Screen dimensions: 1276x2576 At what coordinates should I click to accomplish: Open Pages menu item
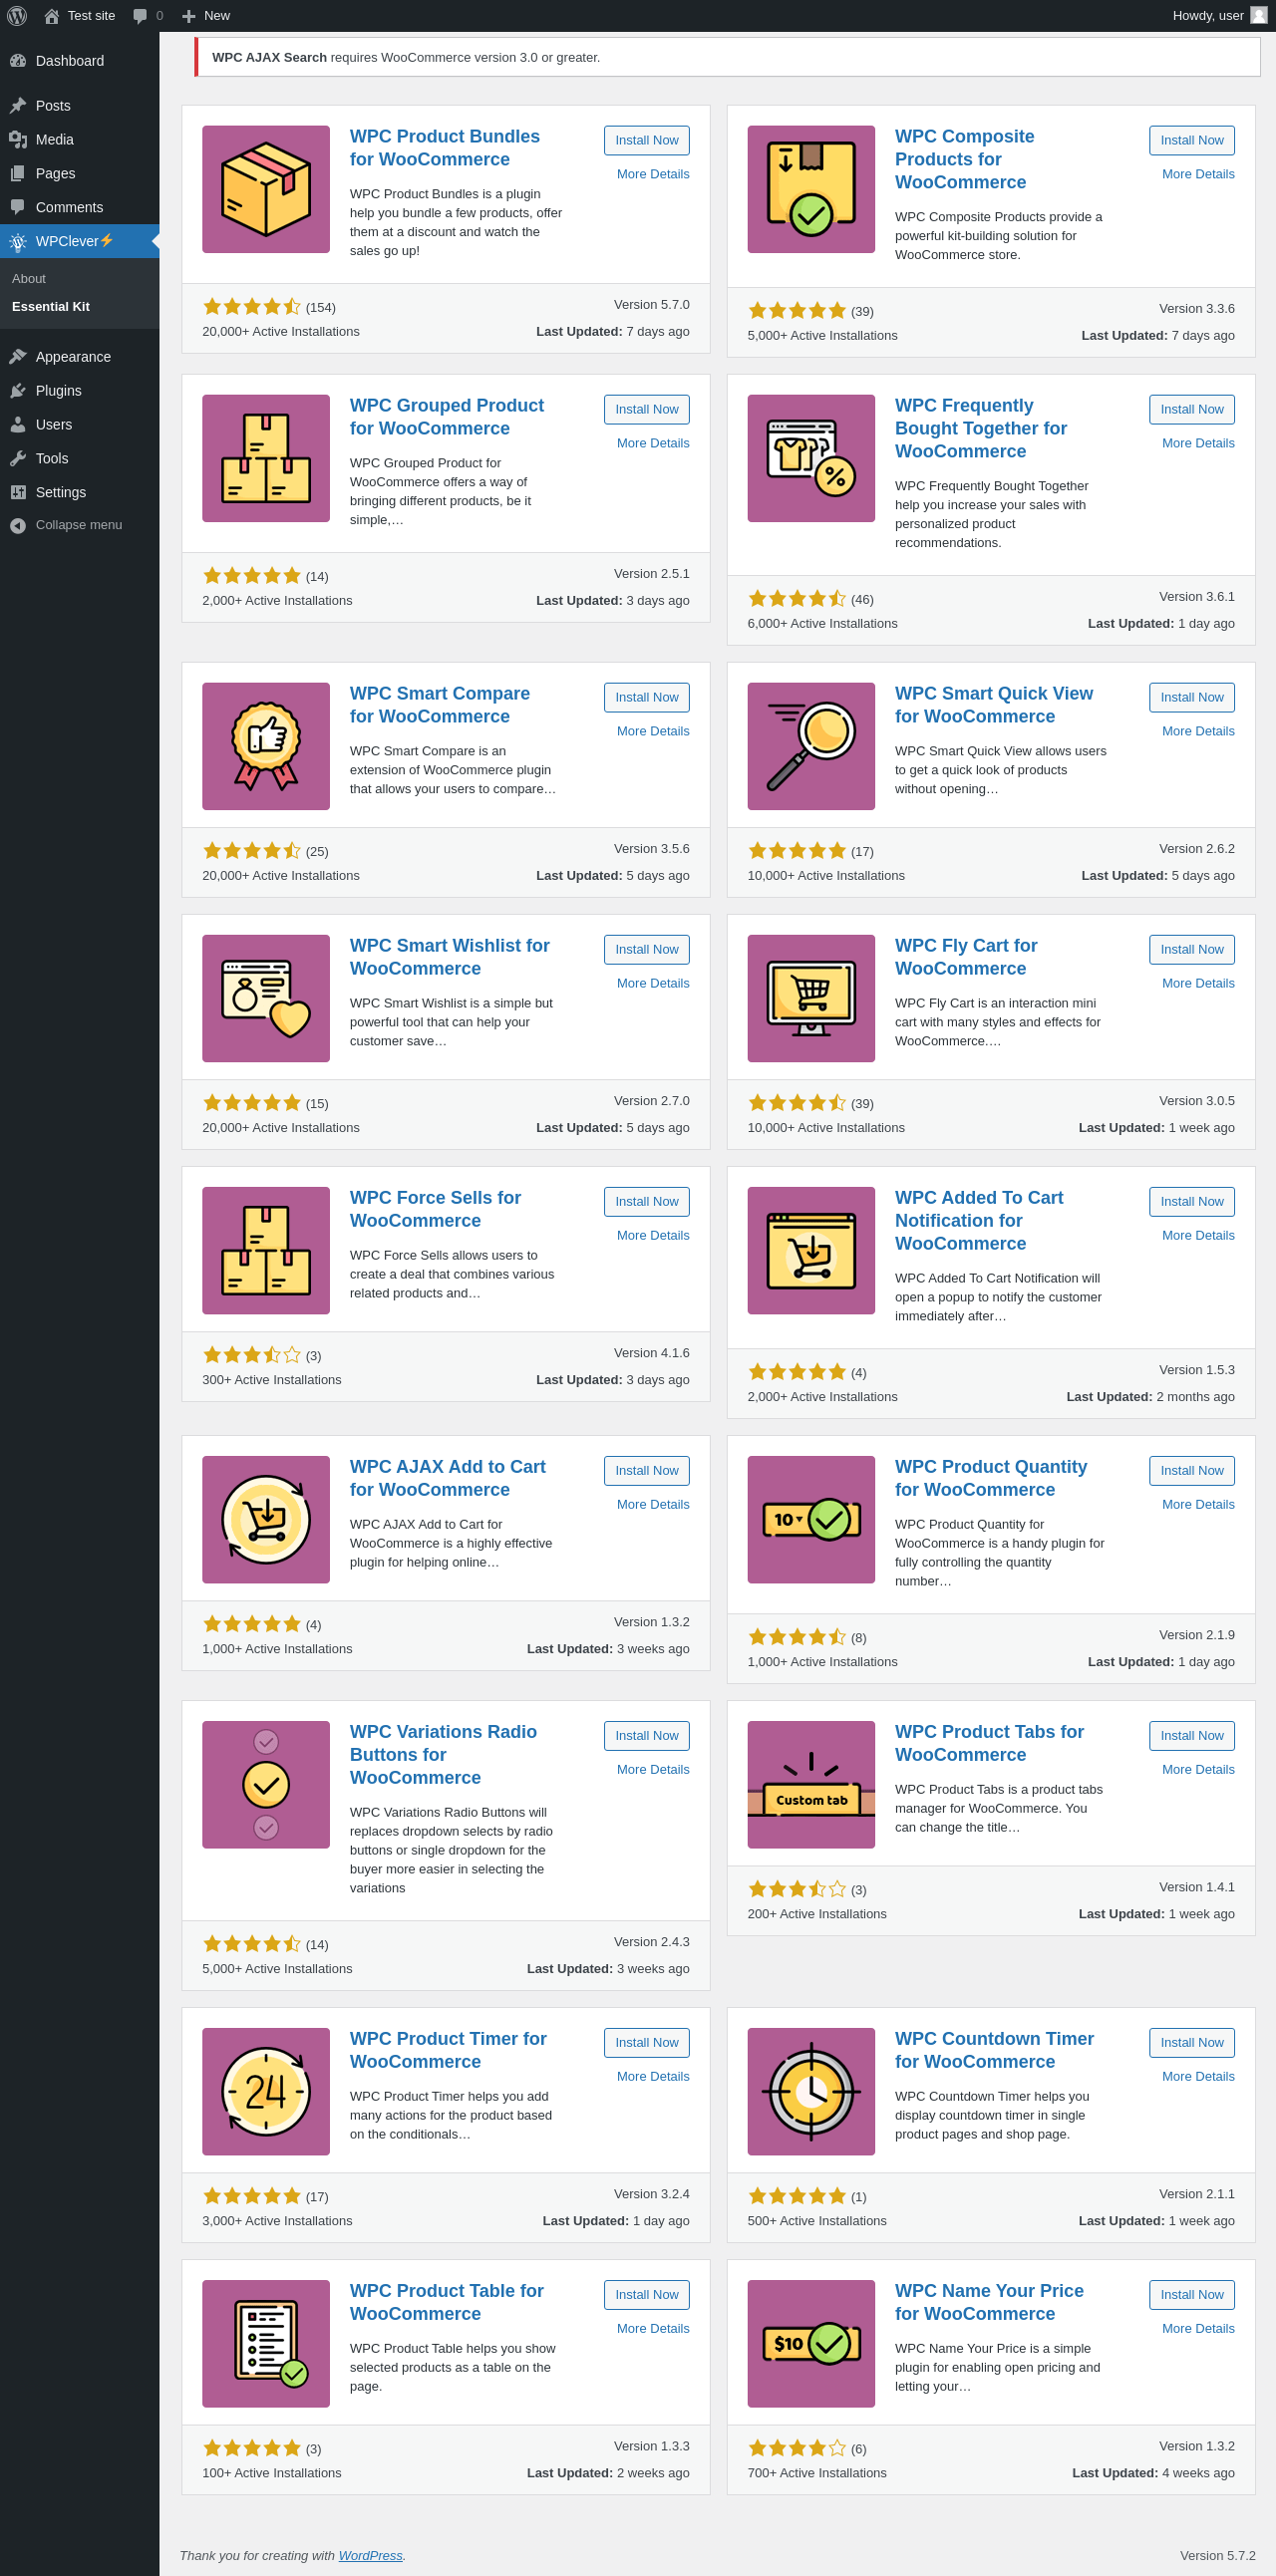[x=79, y=174]
